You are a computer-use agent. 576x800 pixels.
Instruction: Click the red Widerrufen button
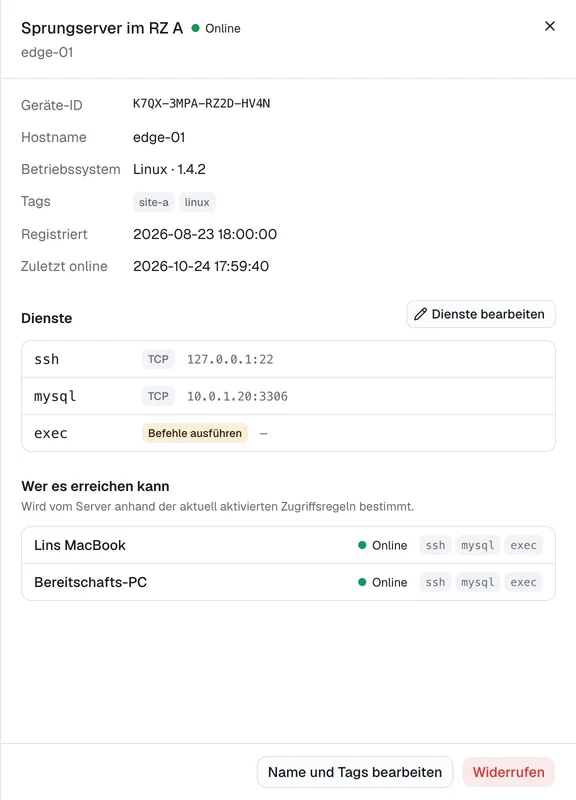pyautogui.click(x=508, y=772)
